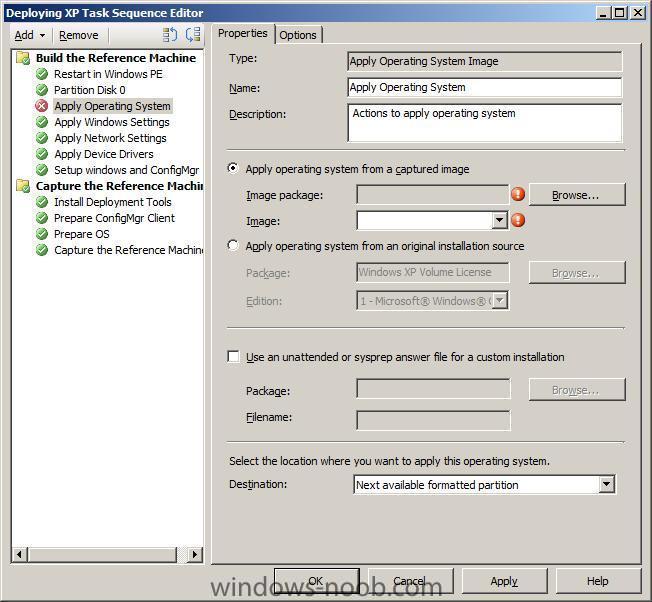Select the Partition Disk 0 step
This screenshot has height=602, width=652.
click(90, 90)
